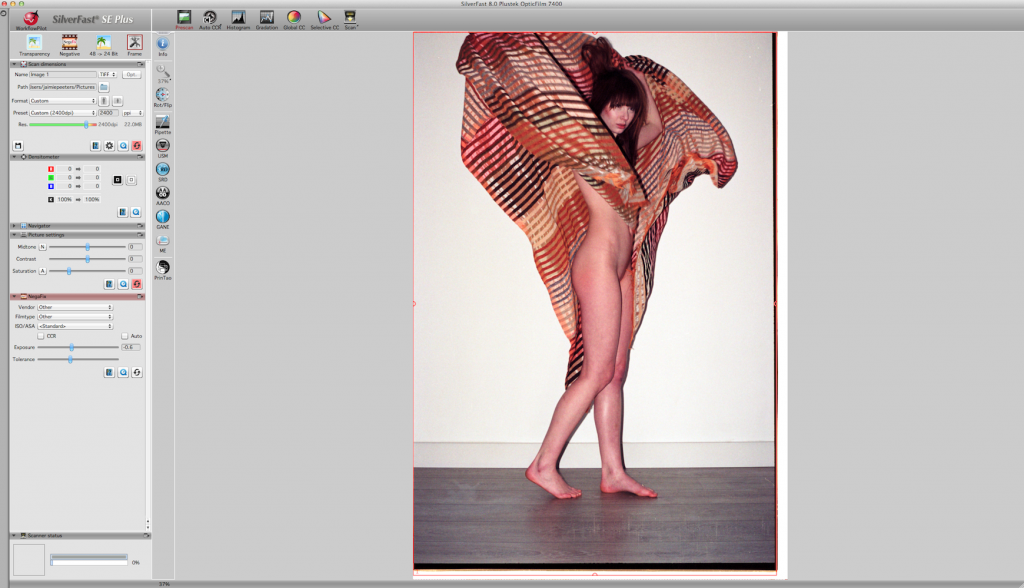The height and width of the screenshot is (588, 1024).
Task: Open the GANE noise tool
Action: pos(163,219)
